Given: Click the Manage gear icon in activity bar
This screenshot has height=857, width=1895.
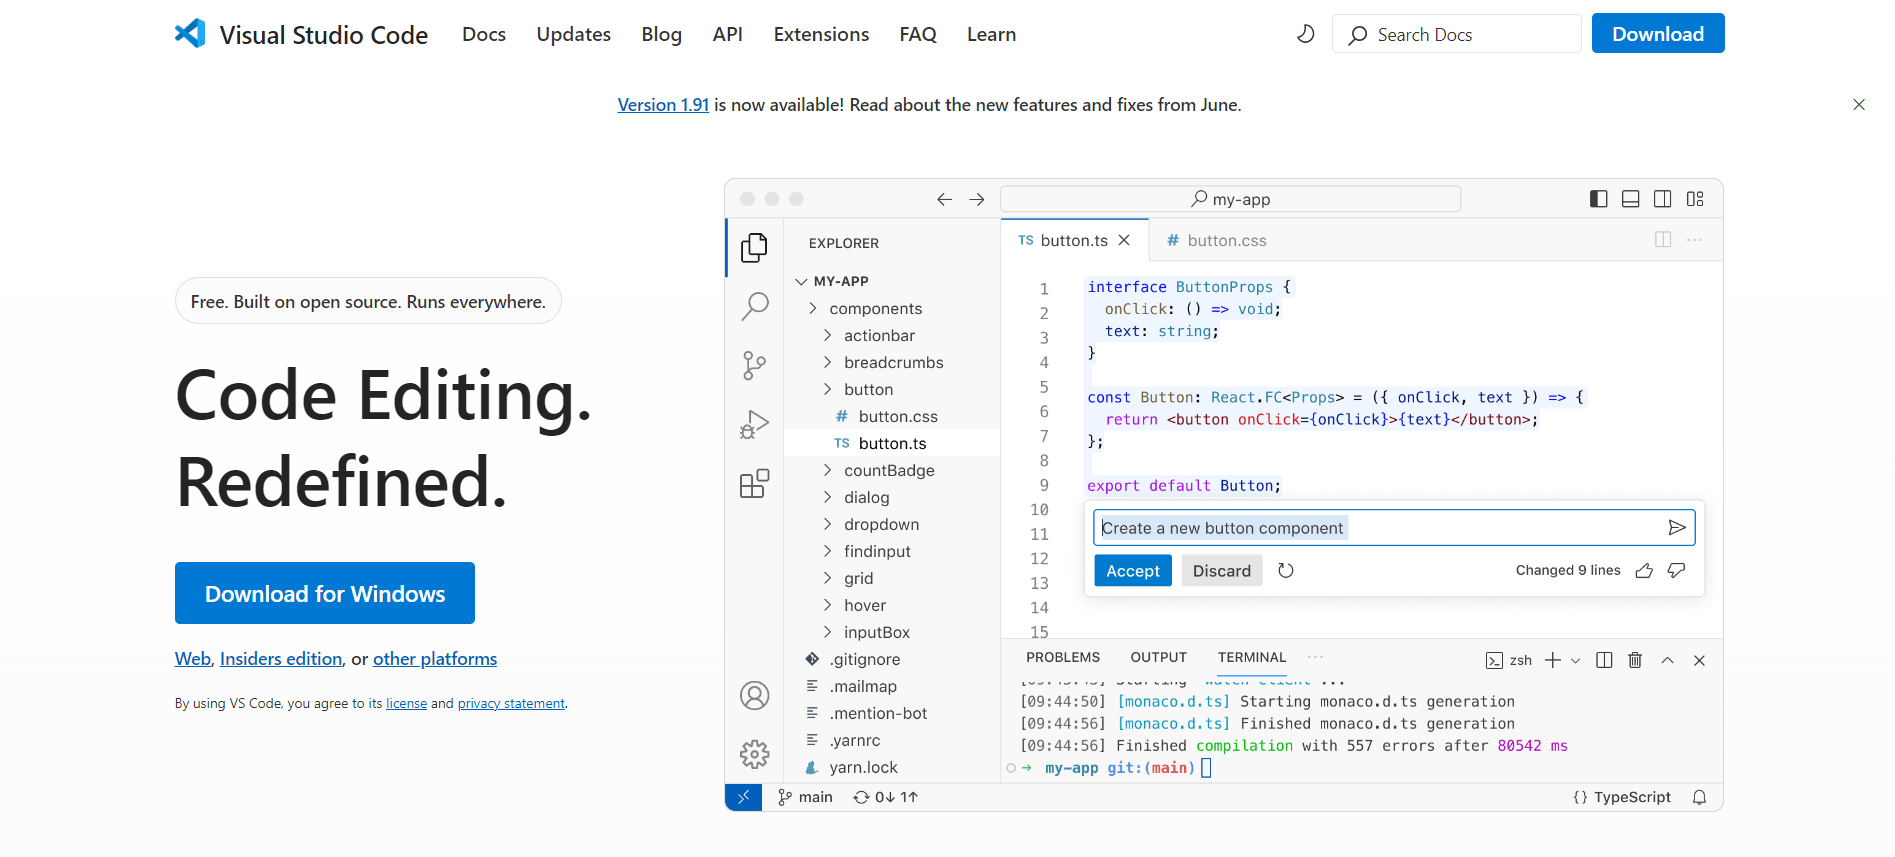Looking at the screenshot, I should click(x=755, y=754).
